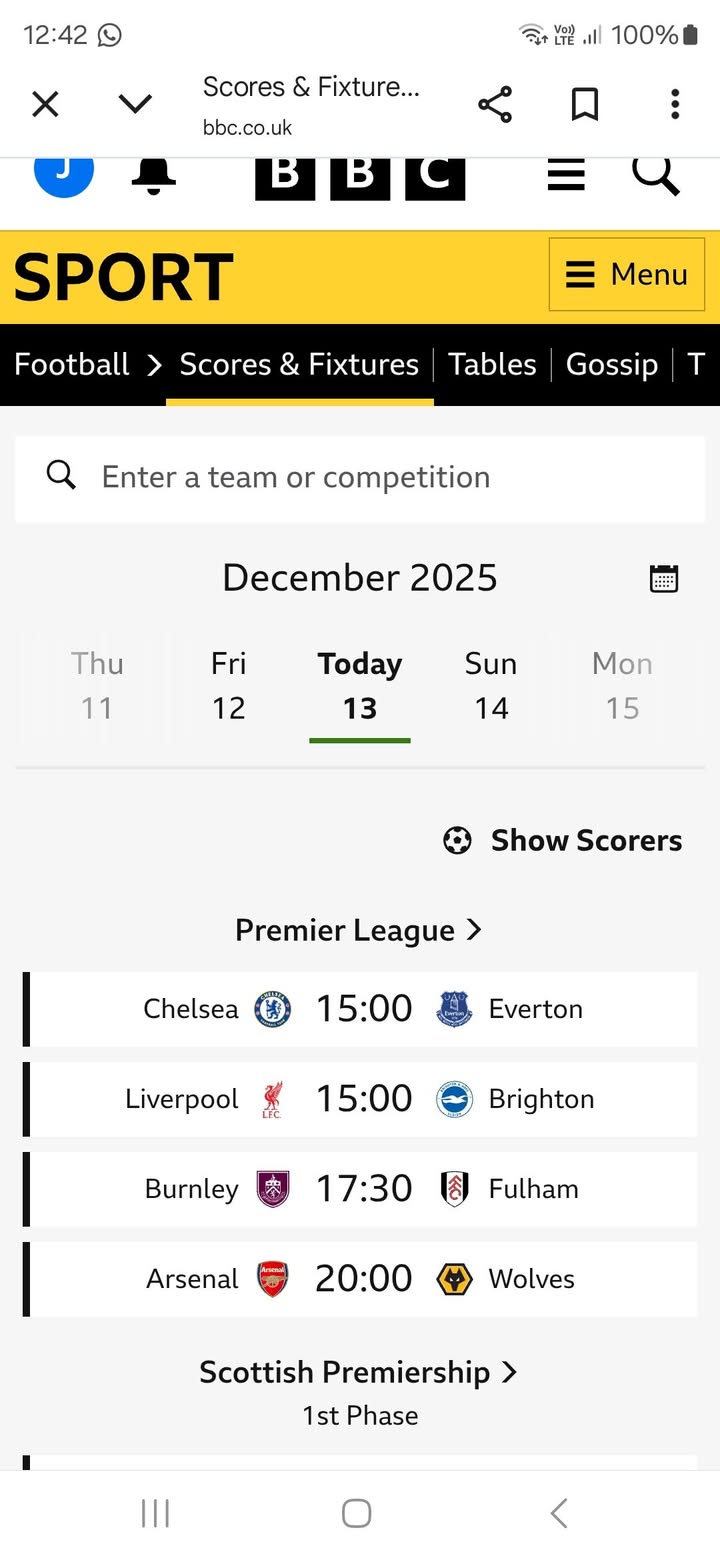Viewport: 720px width, 1560px height.
Task: Open the Premier League competition link
Action: [x=359, y=930]
